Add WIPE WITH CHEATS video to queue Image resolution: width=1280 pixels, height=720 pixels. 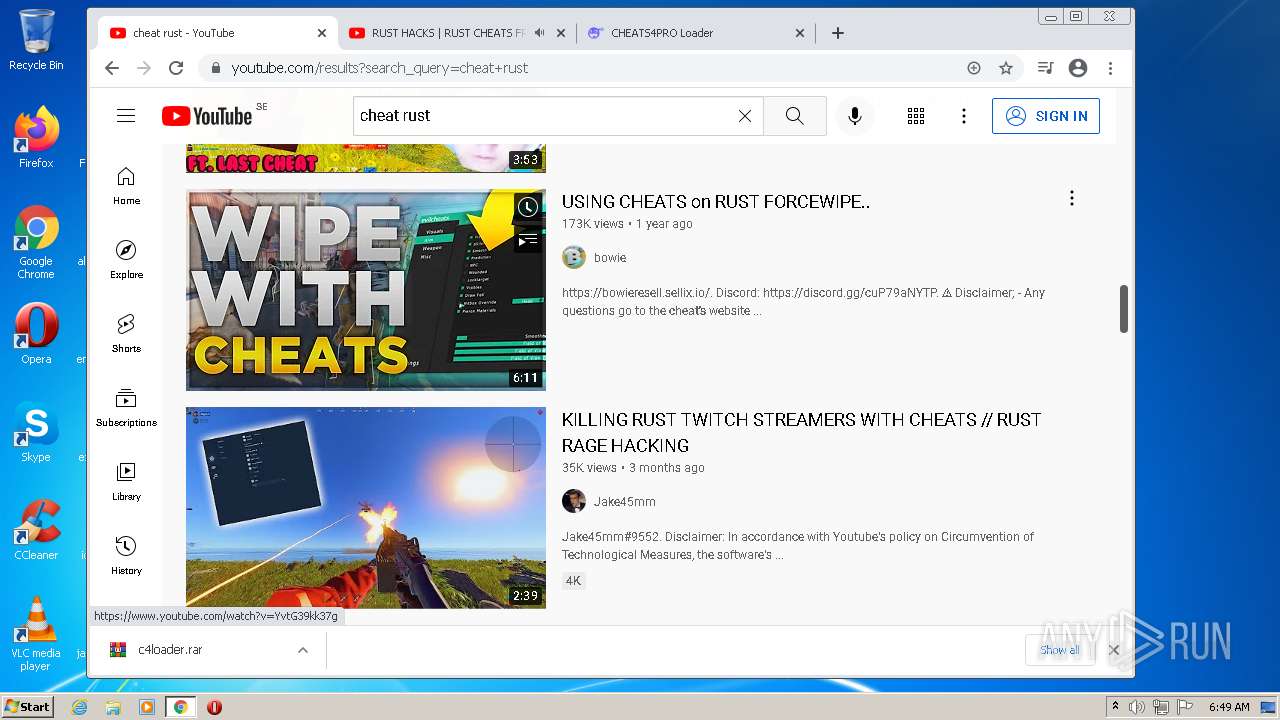(528, 240)
